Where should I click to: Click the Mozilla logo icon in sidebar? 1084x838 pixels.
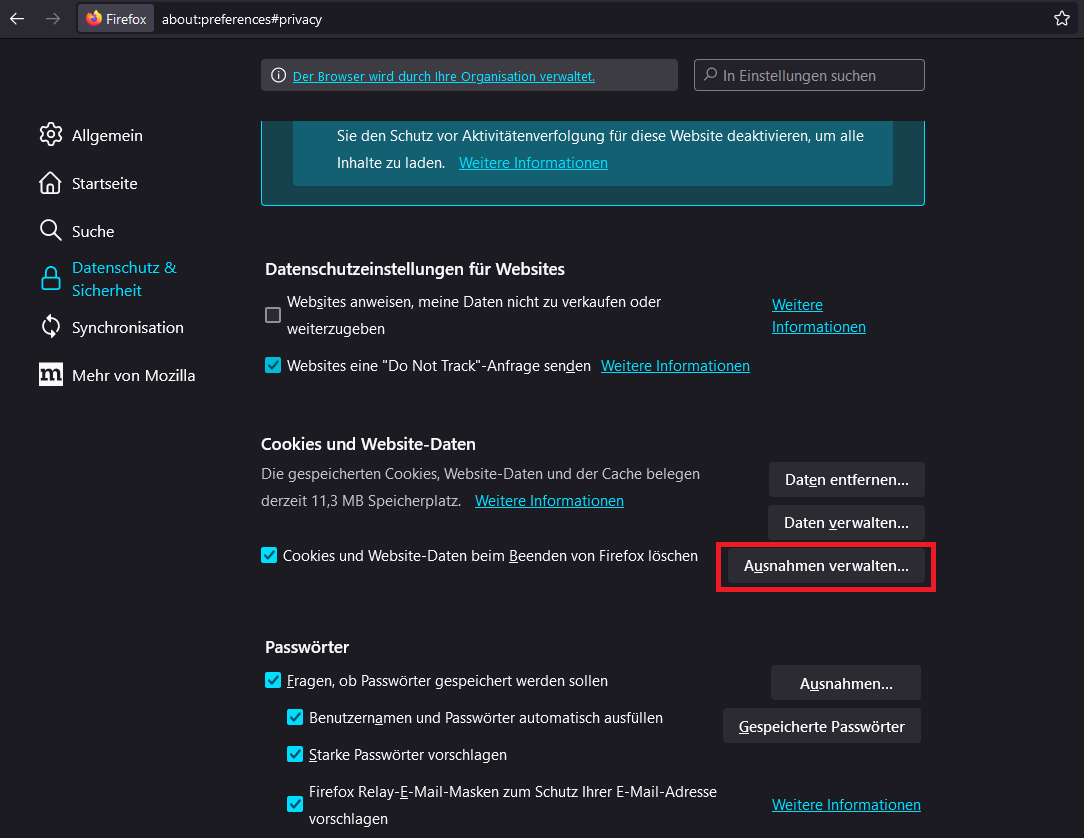click(x=50, y=375)
